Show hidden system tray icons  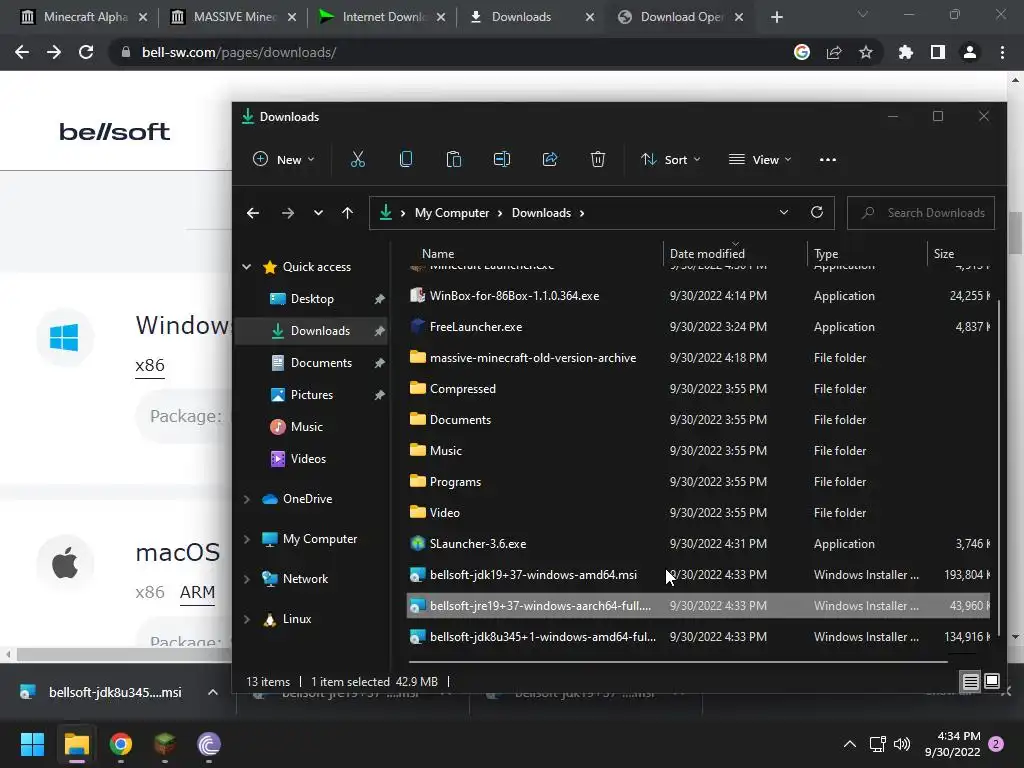tap(850, 744)
